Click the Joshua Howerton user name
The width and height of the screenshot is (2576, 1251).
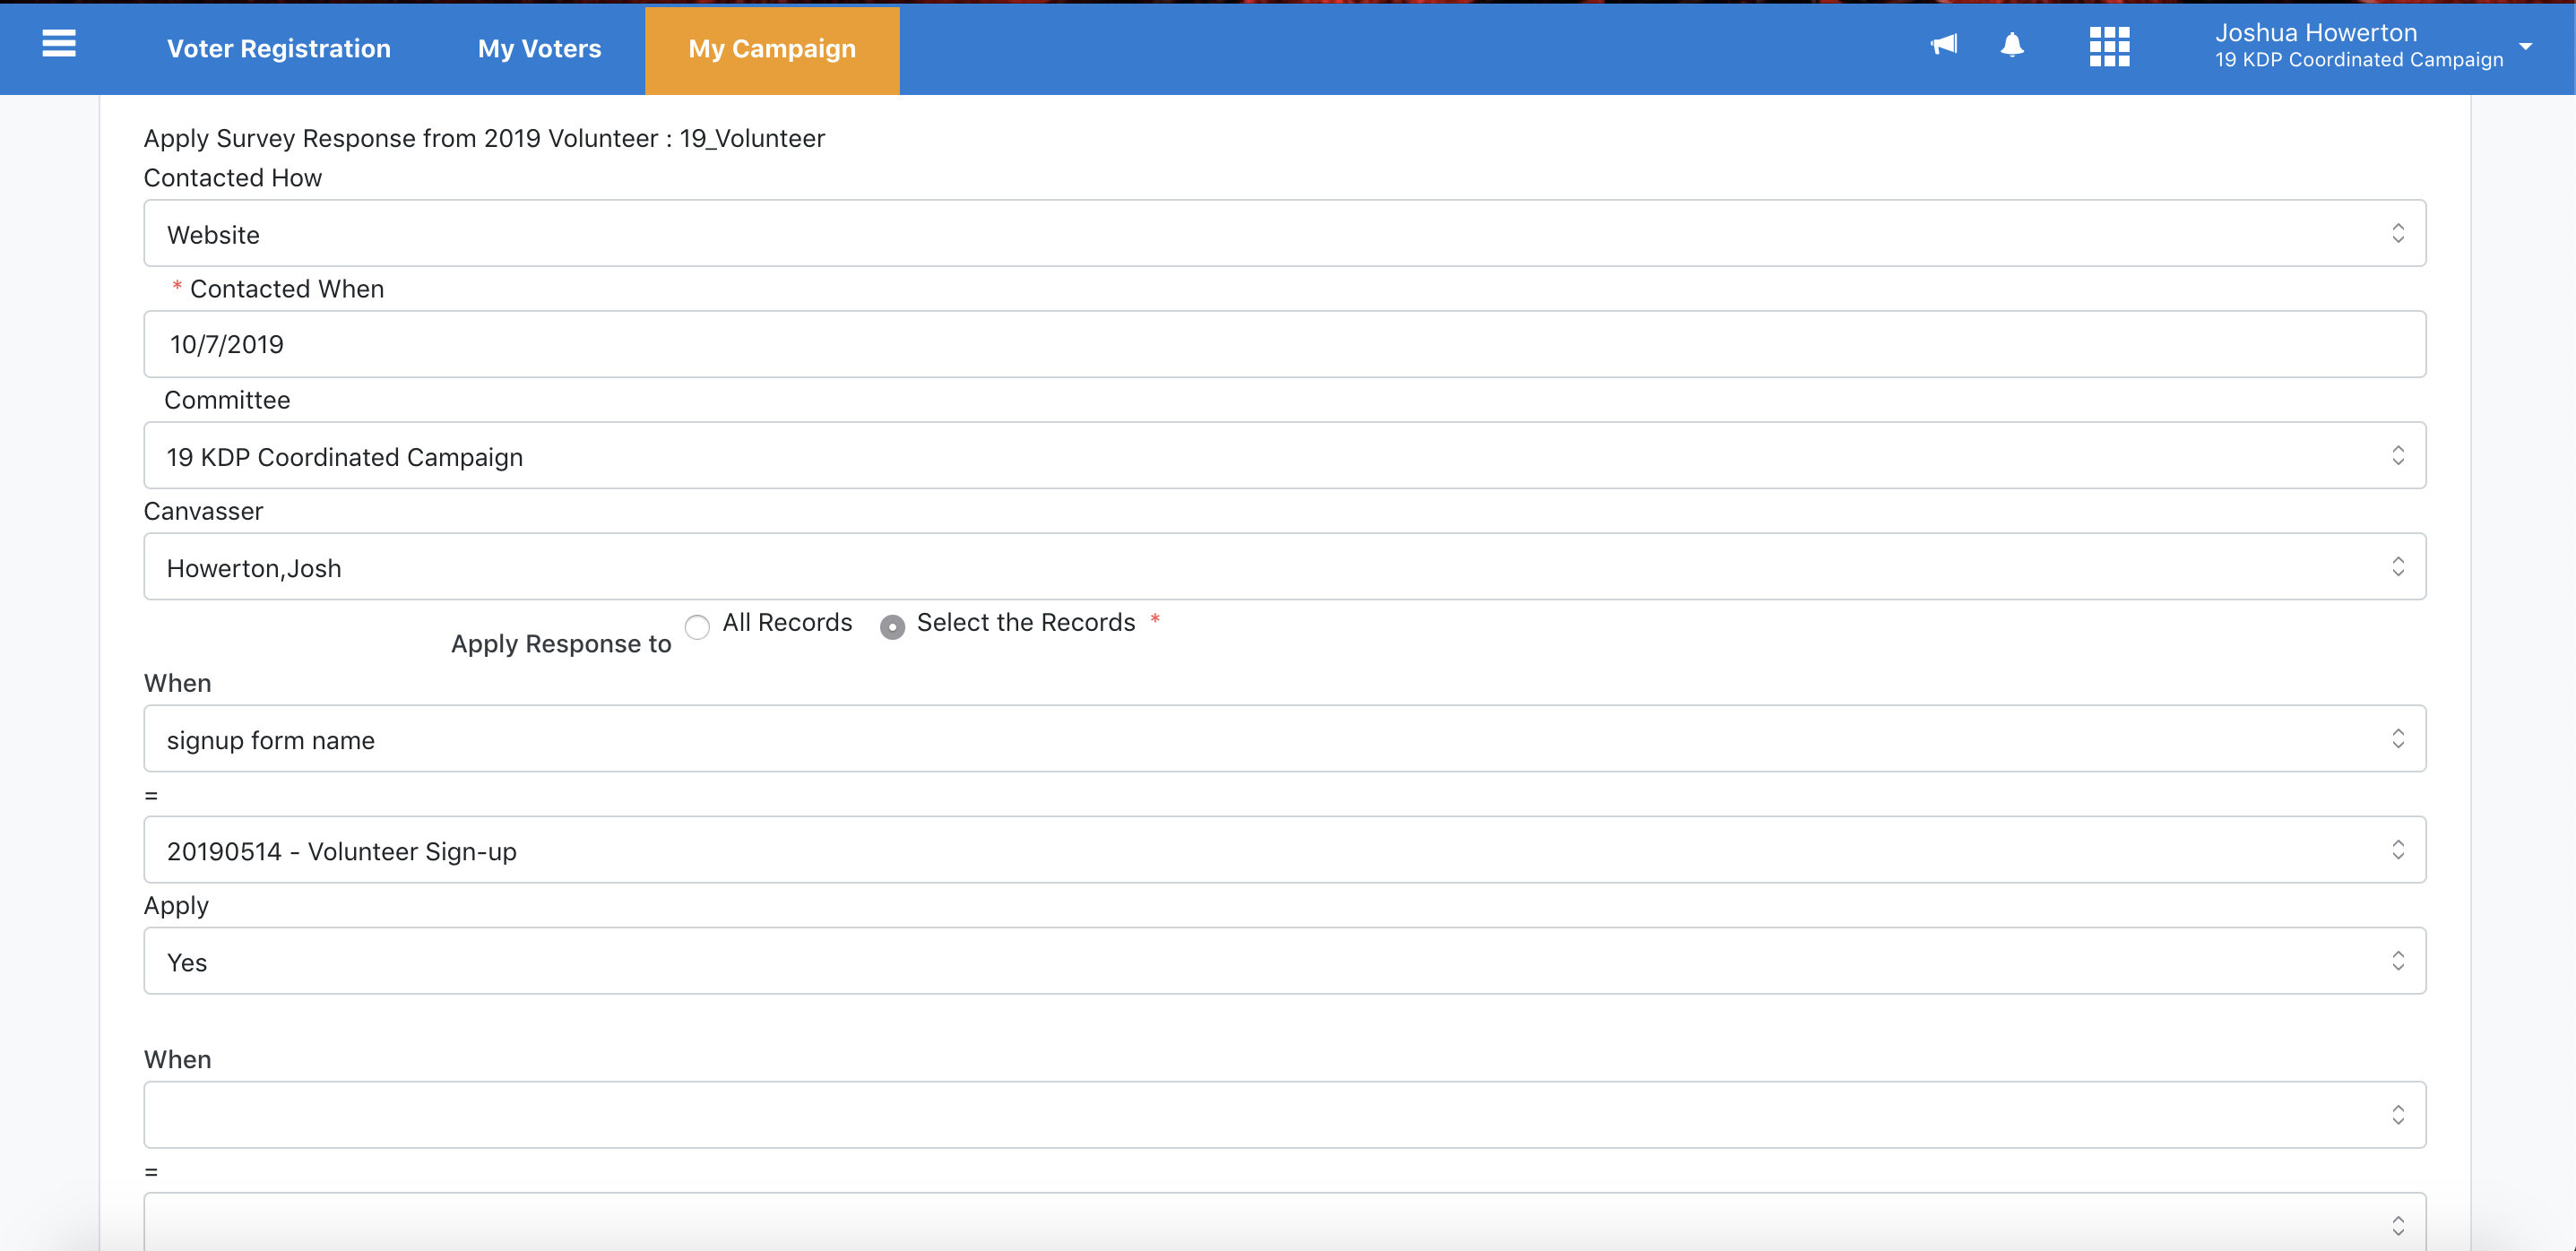coord(2315,33)
